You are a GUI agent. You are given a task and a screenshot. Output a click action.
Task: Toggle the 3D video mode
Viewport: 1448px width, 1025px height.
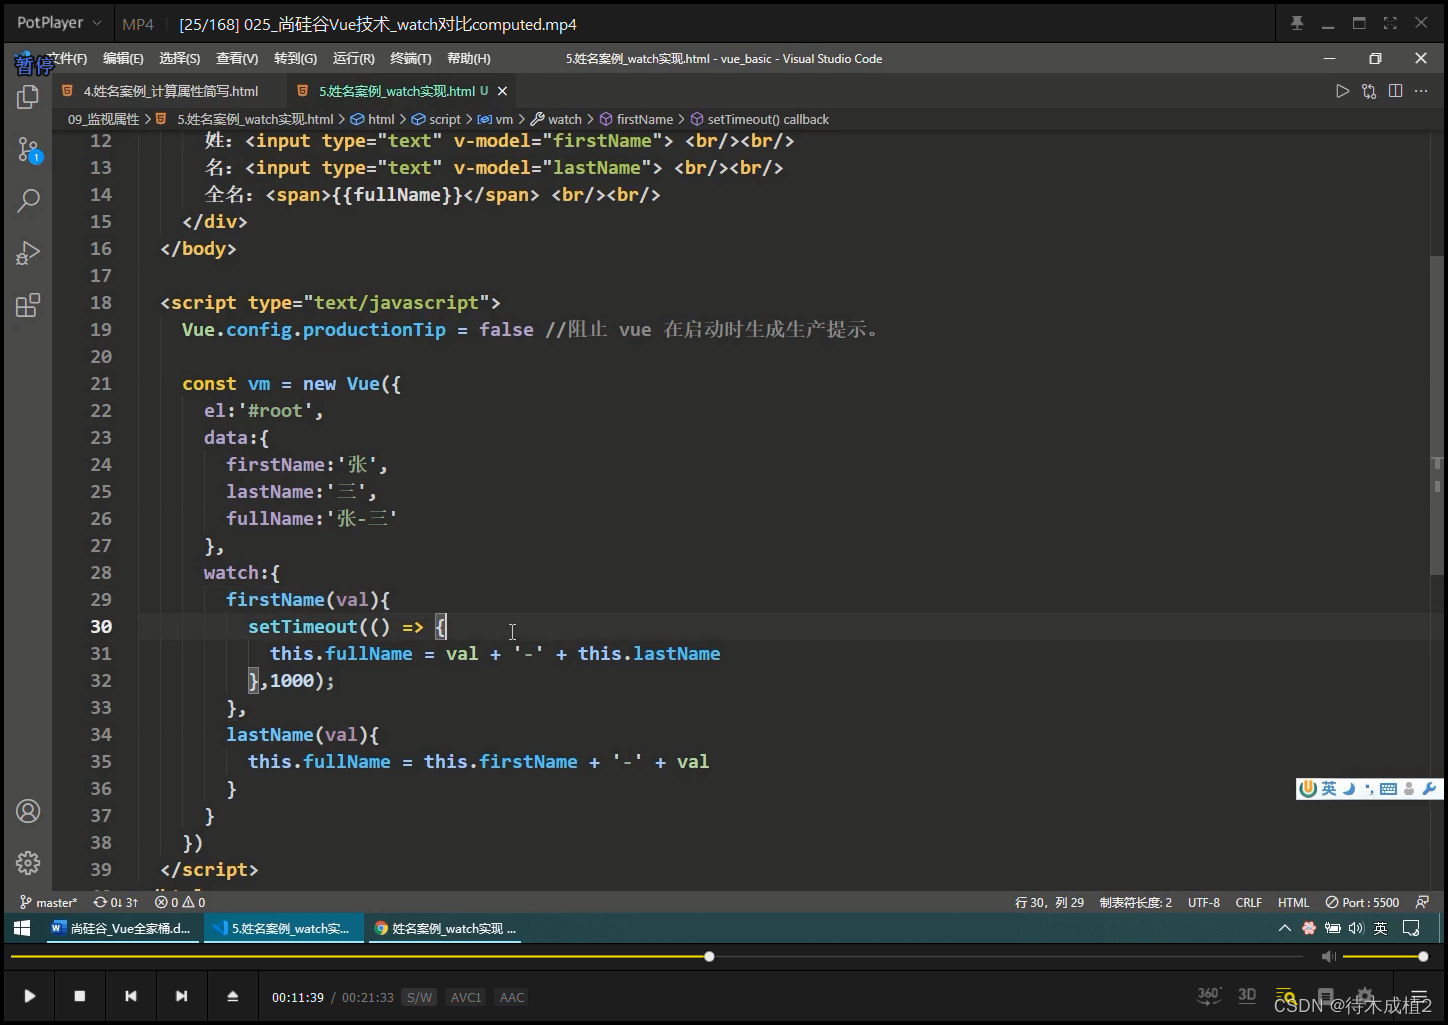click(1247, 995)
